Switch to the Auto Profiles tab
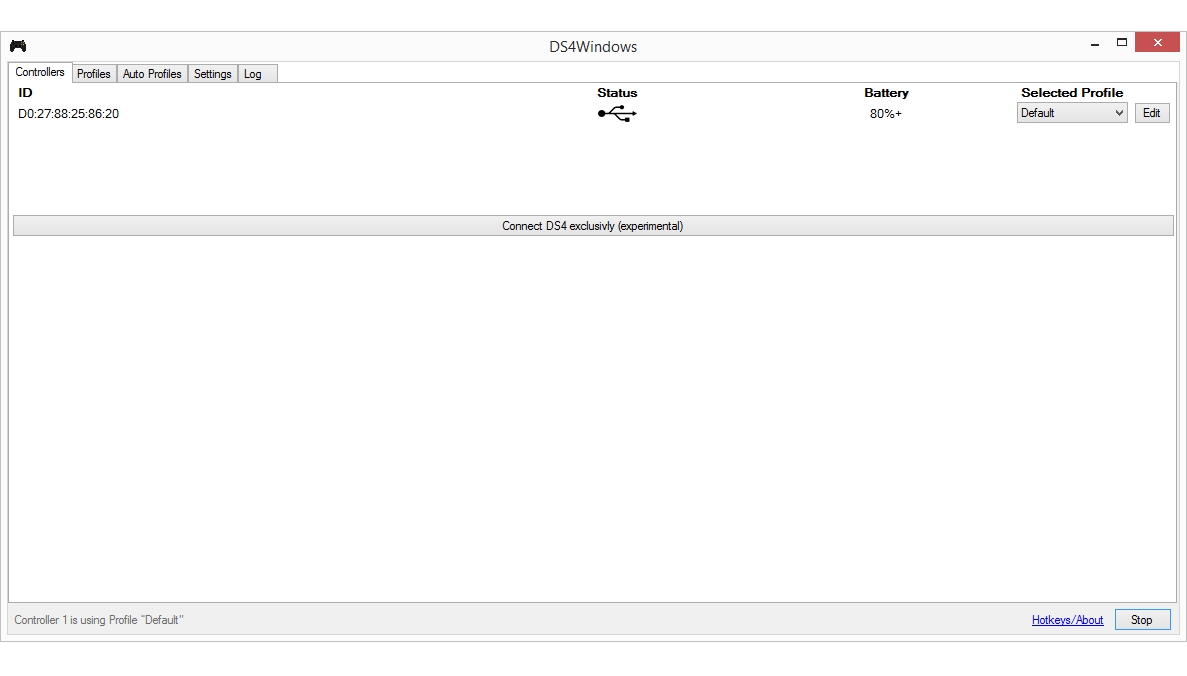The image size is (1187, 676). click(152, 73)
